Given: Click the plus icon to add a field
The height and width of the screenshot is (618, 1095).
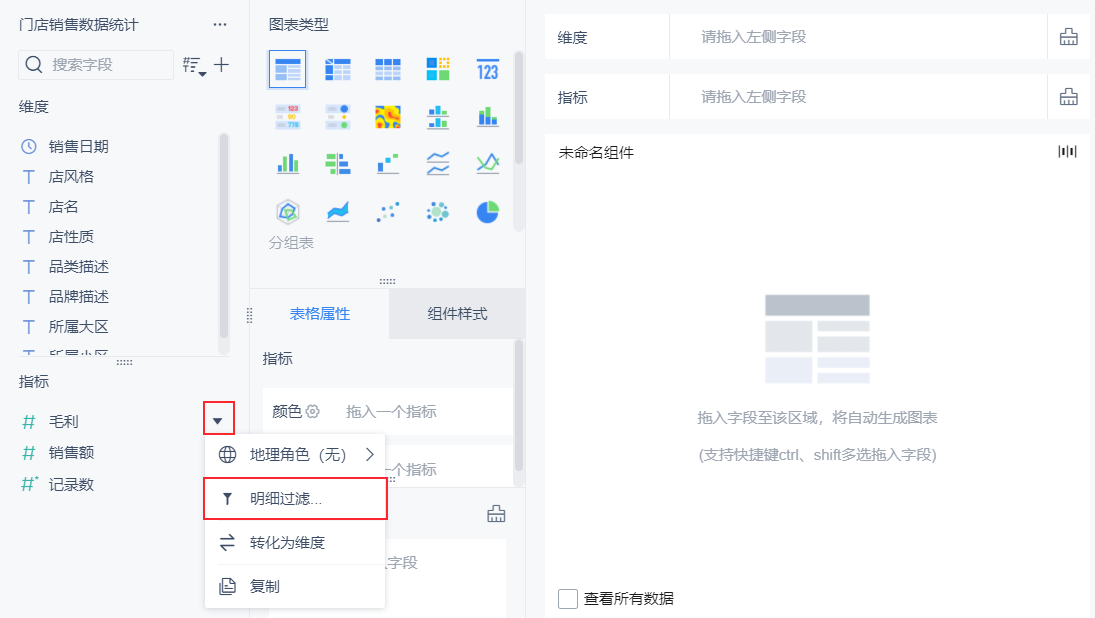Looking at the screenshot, I should pos(221,65).
